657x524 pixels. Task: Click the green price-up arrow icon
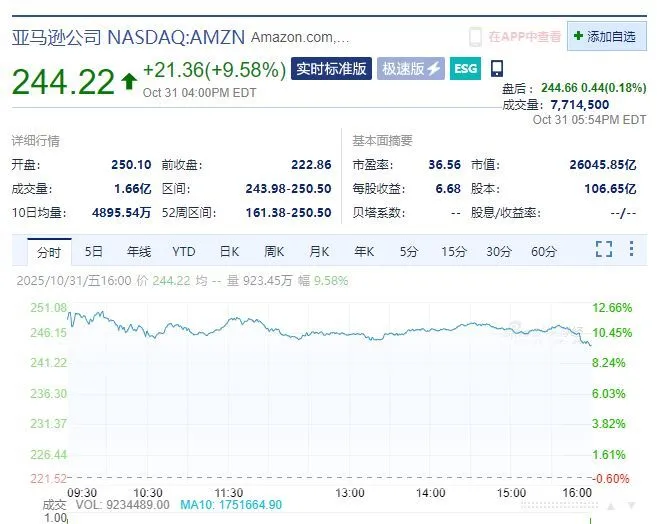coord(128,83)
